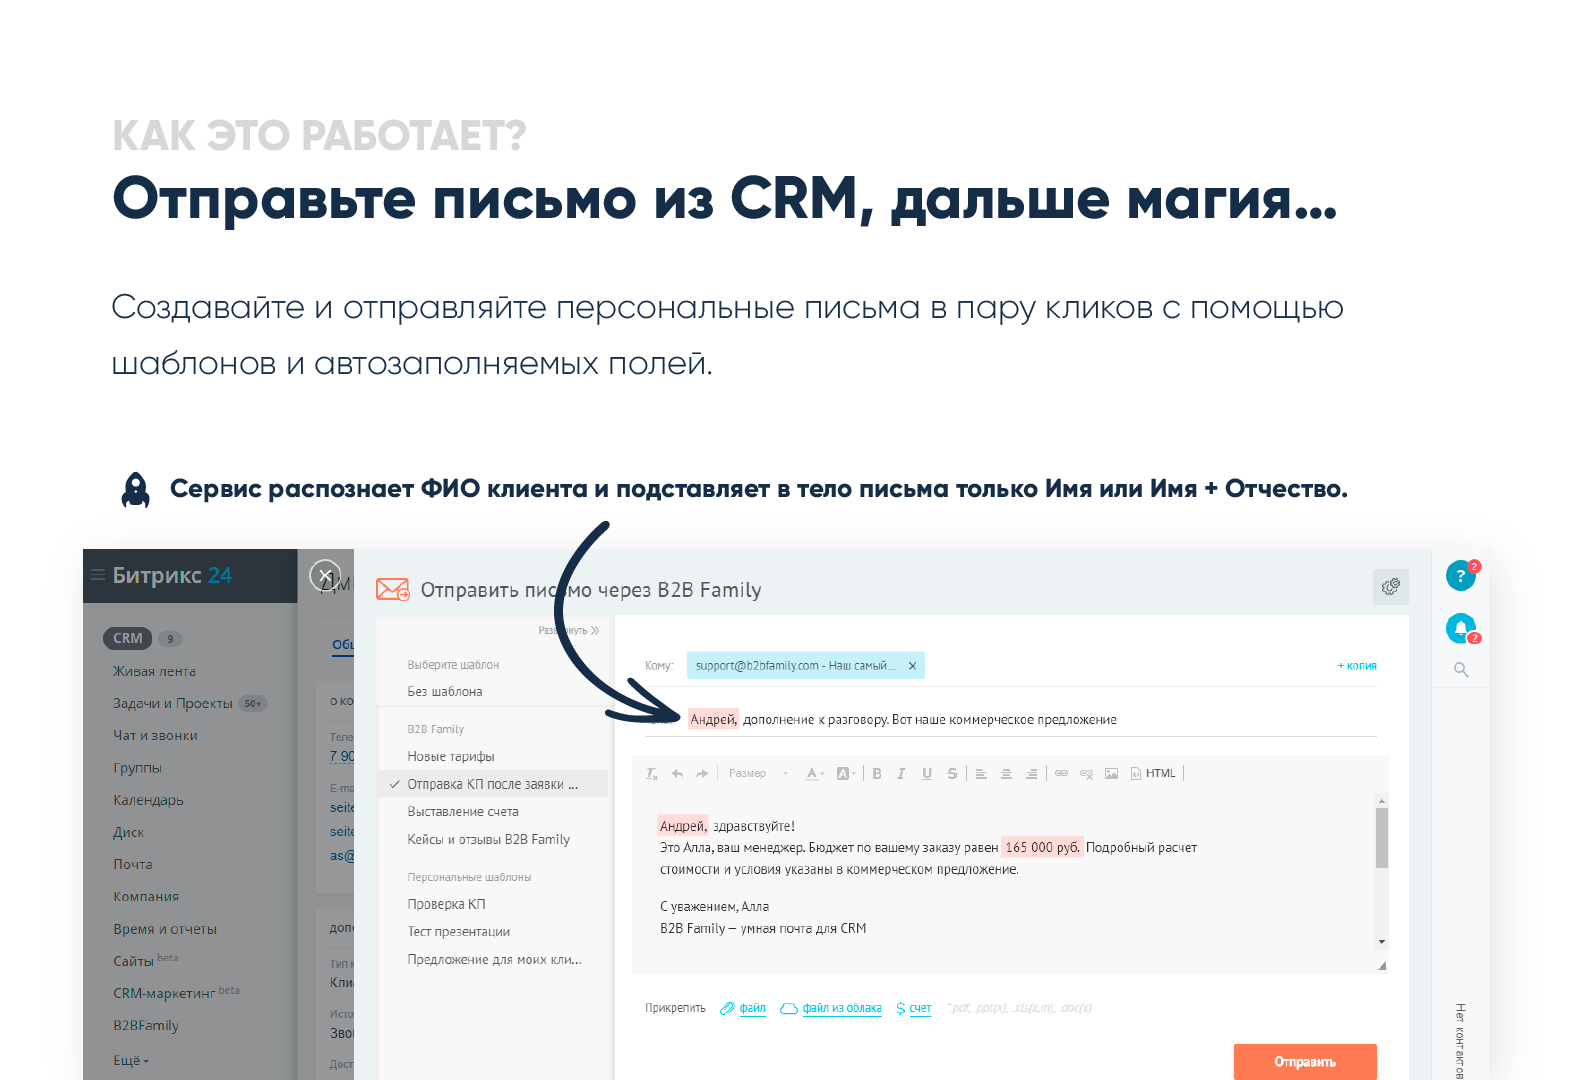Open Время и отчеты in sidebar
The height and width of the screenshot is (1080, 1572).
[165, 929]
